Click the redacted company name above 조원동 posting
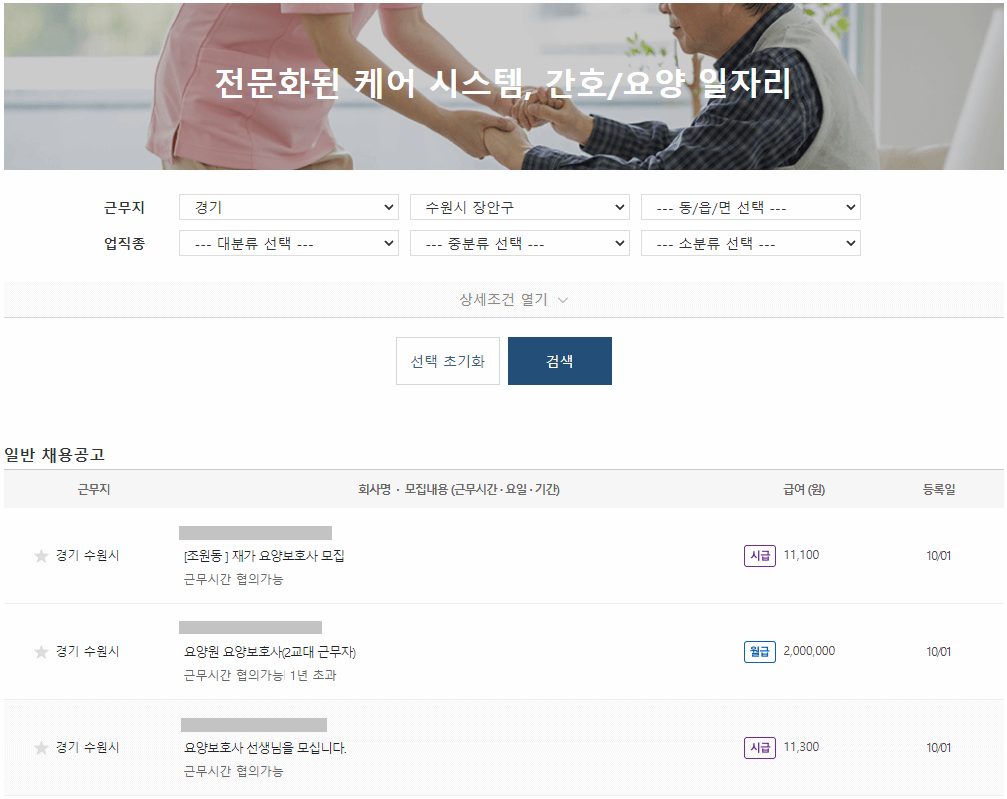Image resolution: width=1007 pixels, height=799 pixels. pyautogui.click(x=256, y=533)
